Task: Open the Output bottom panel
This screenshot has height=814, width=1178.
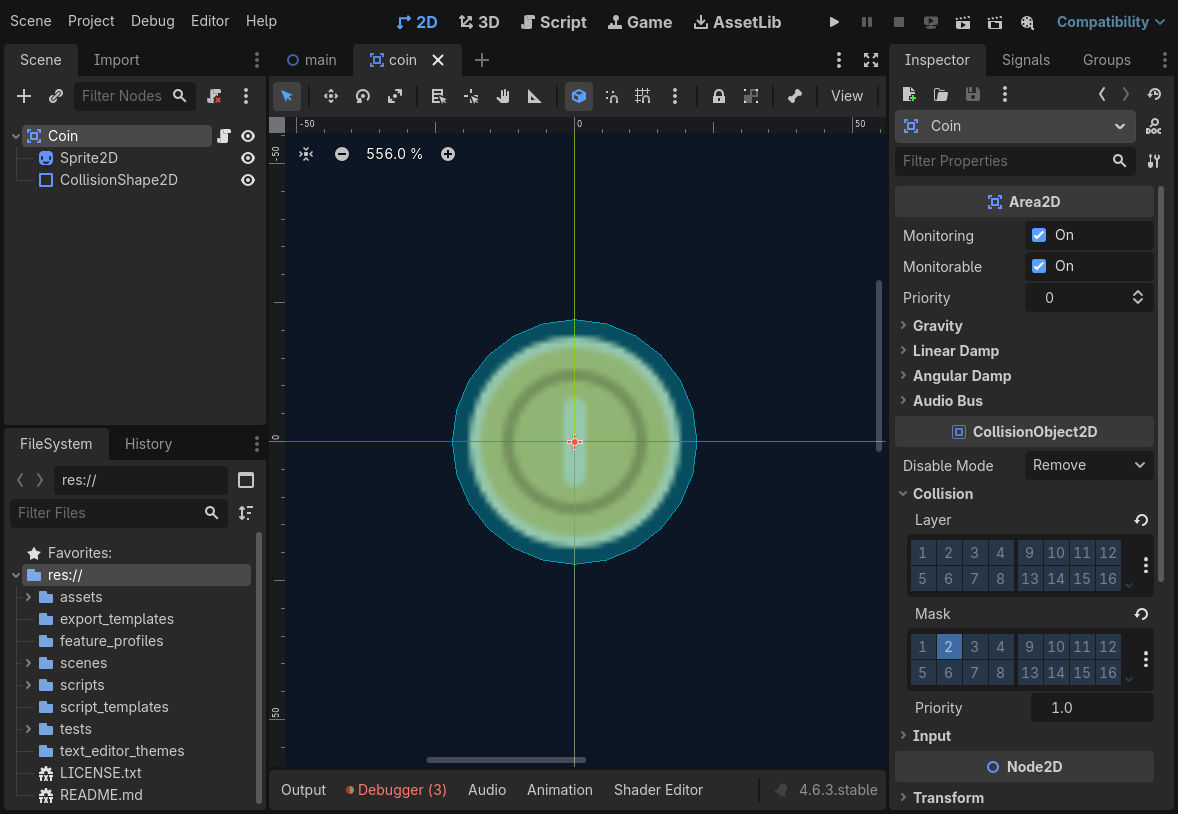Action: click(304, 790)
